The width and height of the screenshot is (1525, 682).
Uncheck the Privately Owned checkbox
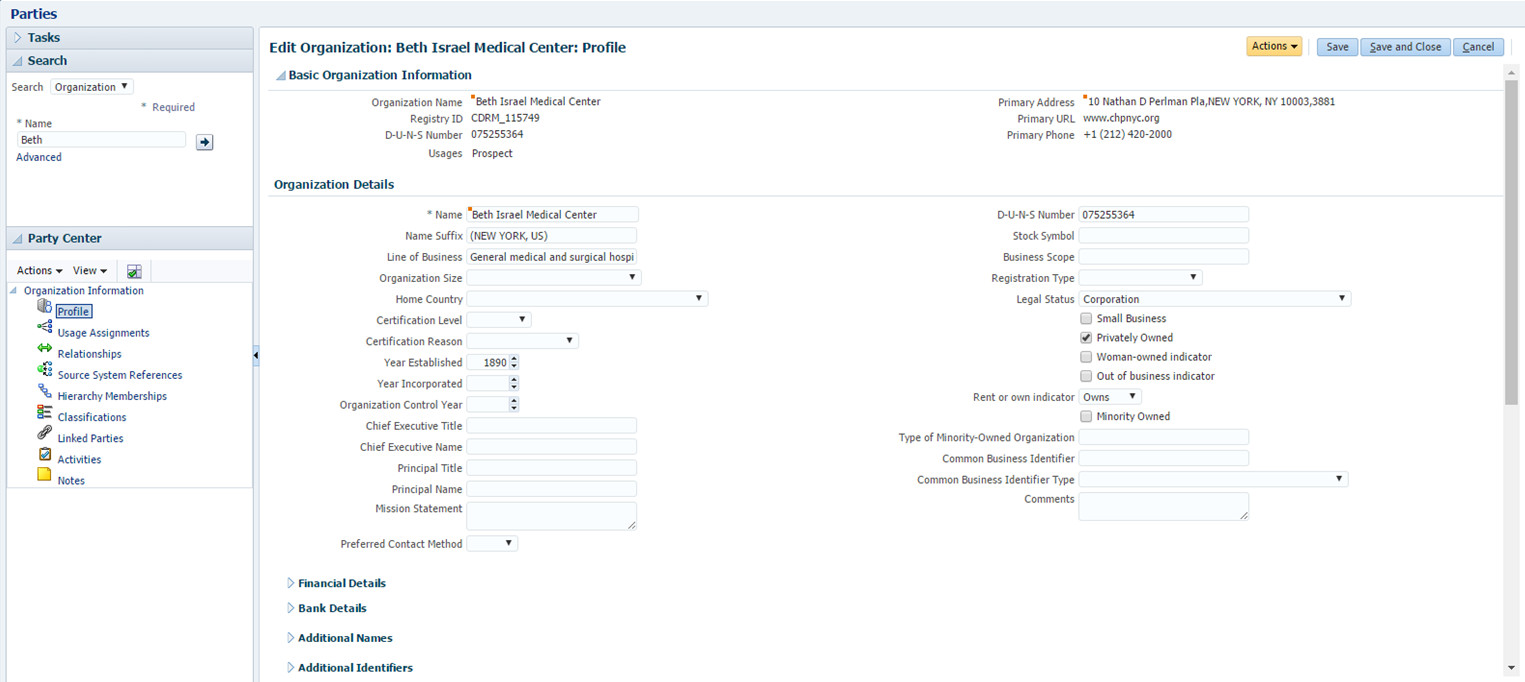click(x=1086, y=337)
